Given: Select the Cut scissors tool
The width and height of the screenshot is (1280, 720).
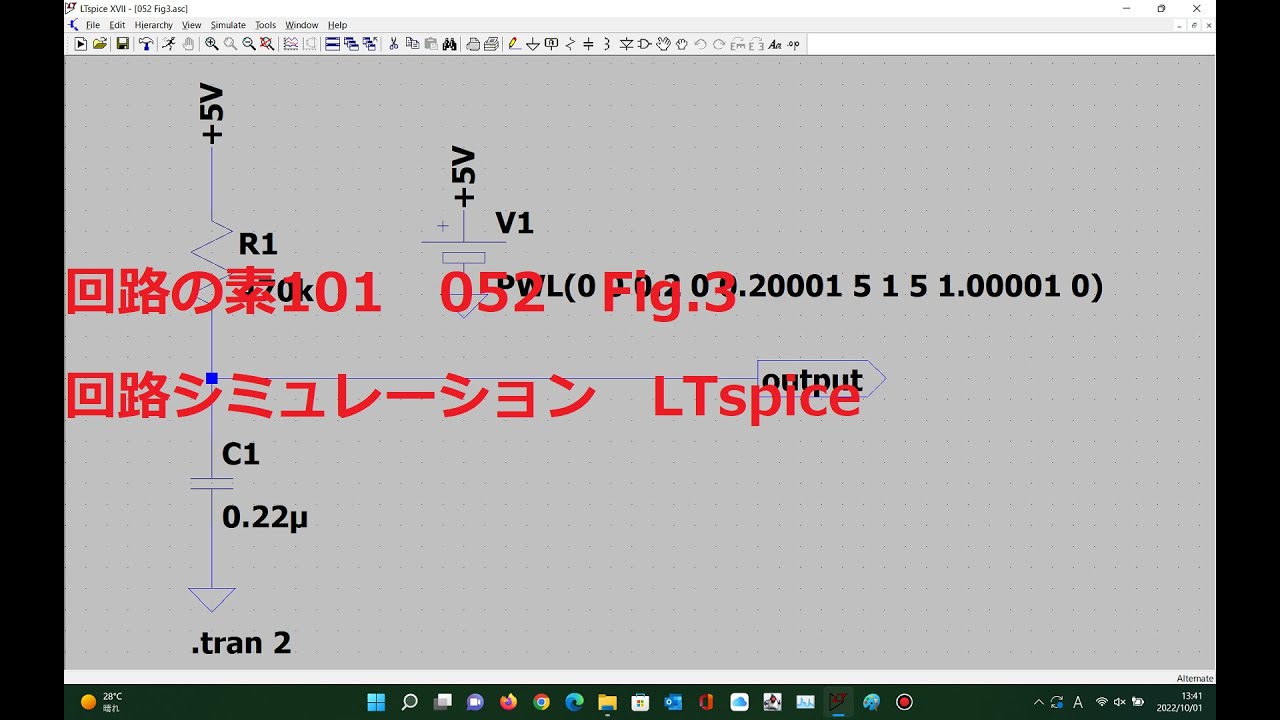Looking at the screenshot, I should [392, 44].
